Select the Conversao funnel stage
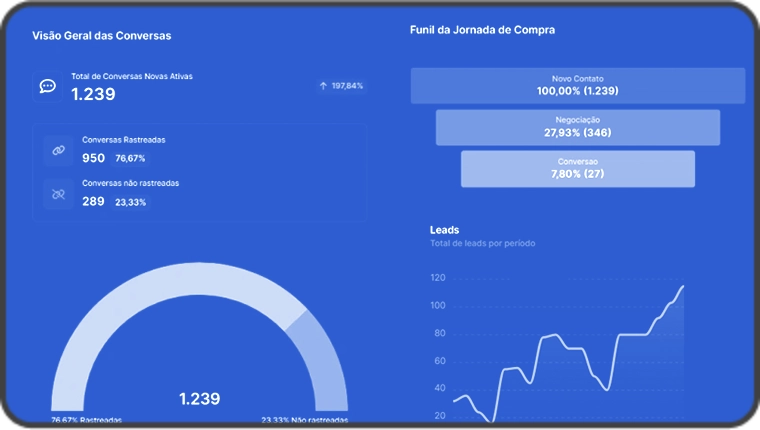The width and height of the screenshot is (760, 430). point(577,168)
